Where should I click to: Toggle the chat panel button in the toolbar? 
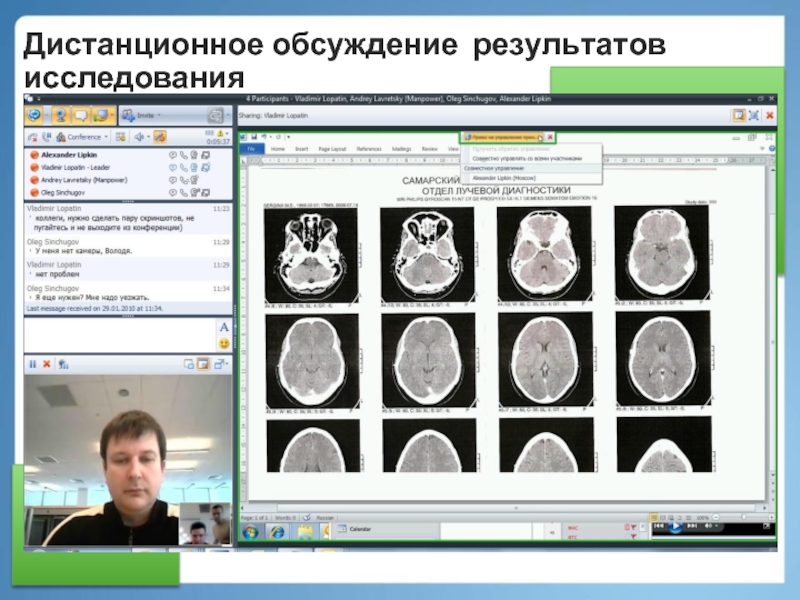(81, 116)
